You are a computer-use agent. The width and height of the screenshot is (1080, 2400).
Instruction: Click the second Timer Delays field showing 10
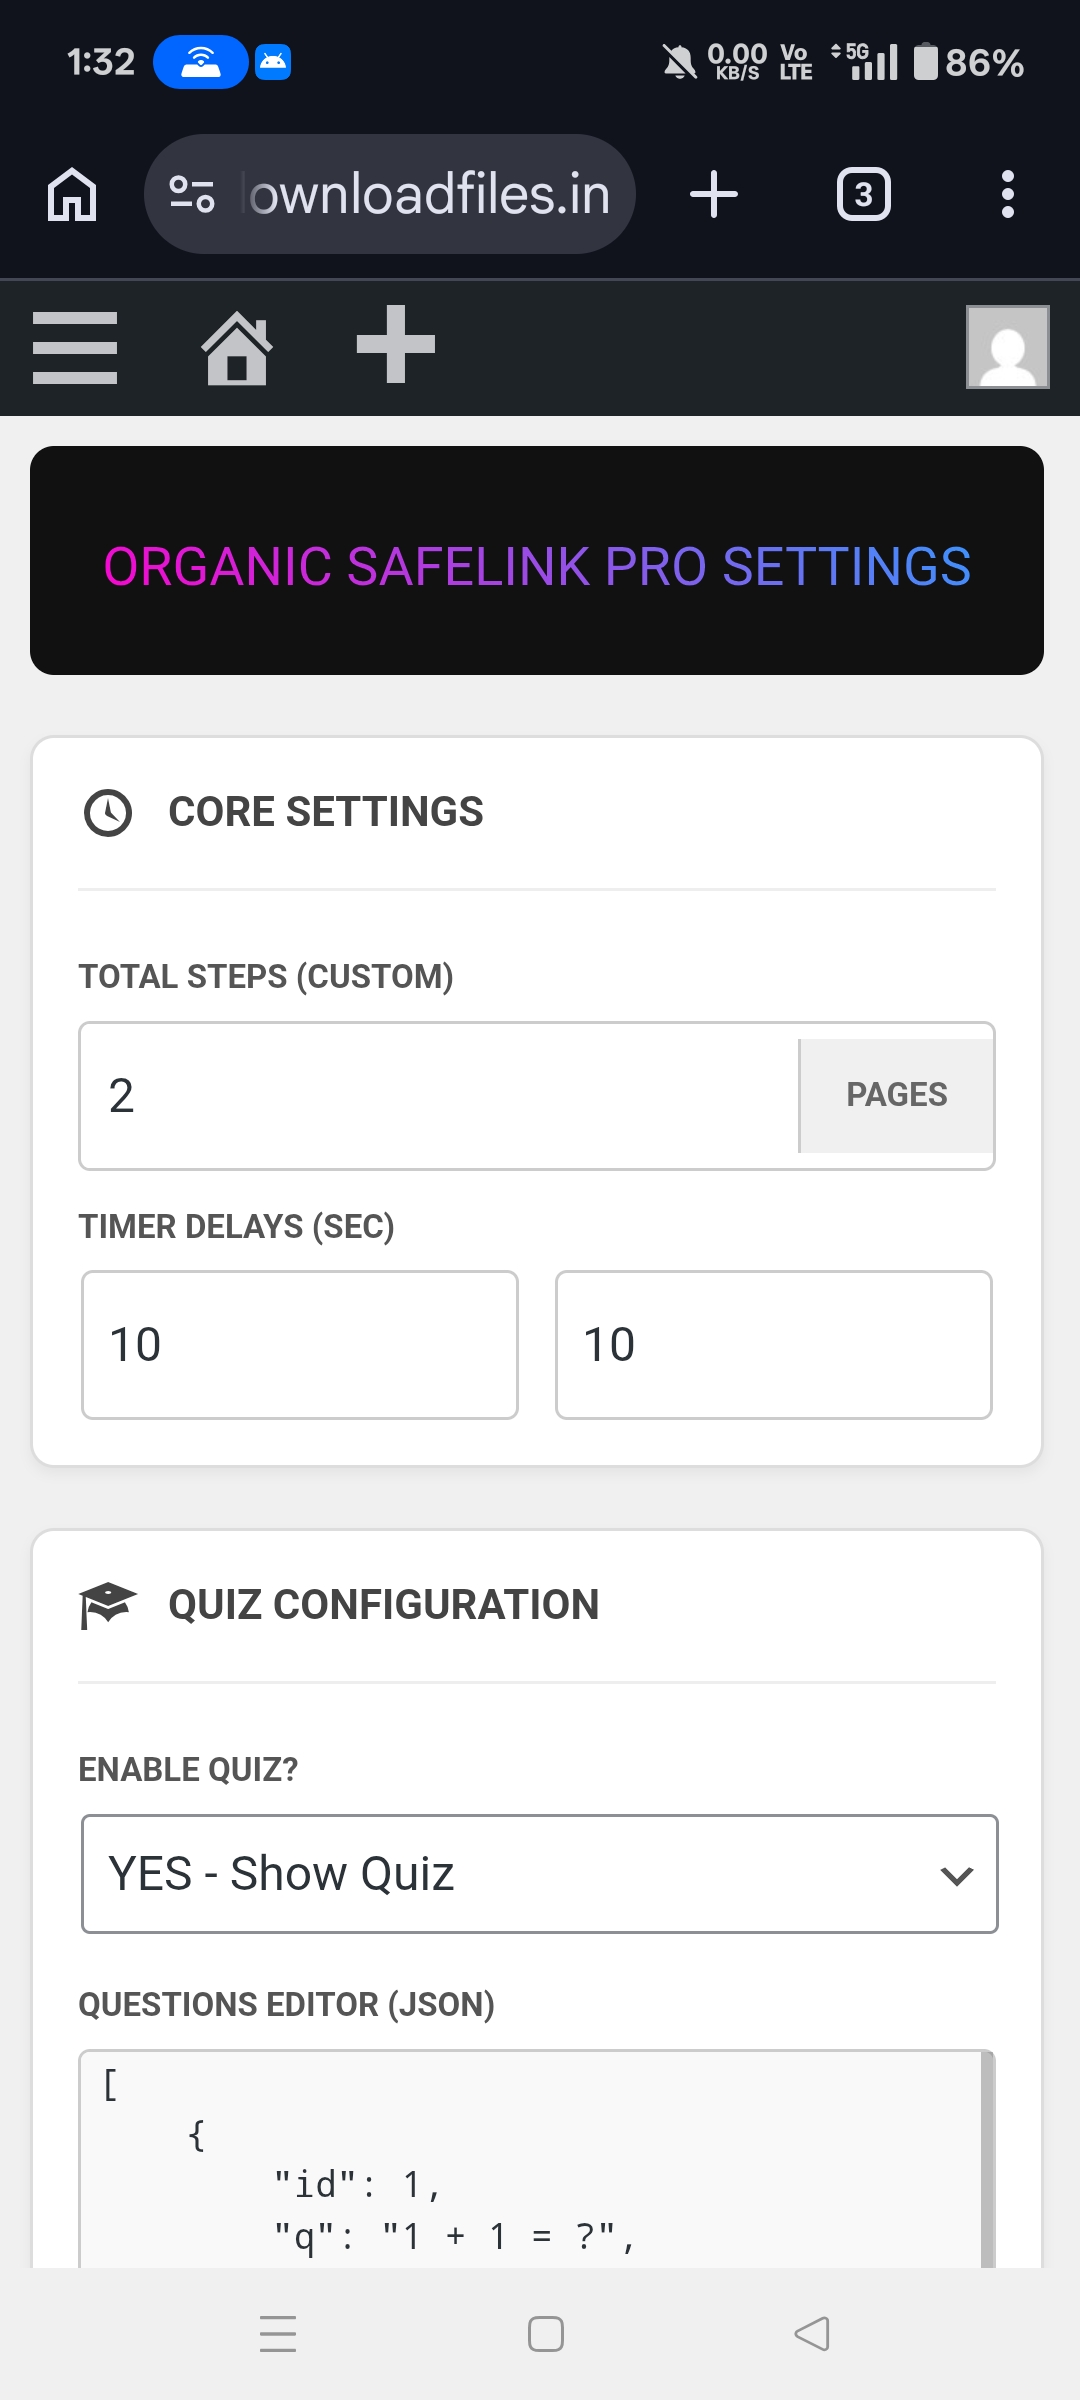point(773,1343)
